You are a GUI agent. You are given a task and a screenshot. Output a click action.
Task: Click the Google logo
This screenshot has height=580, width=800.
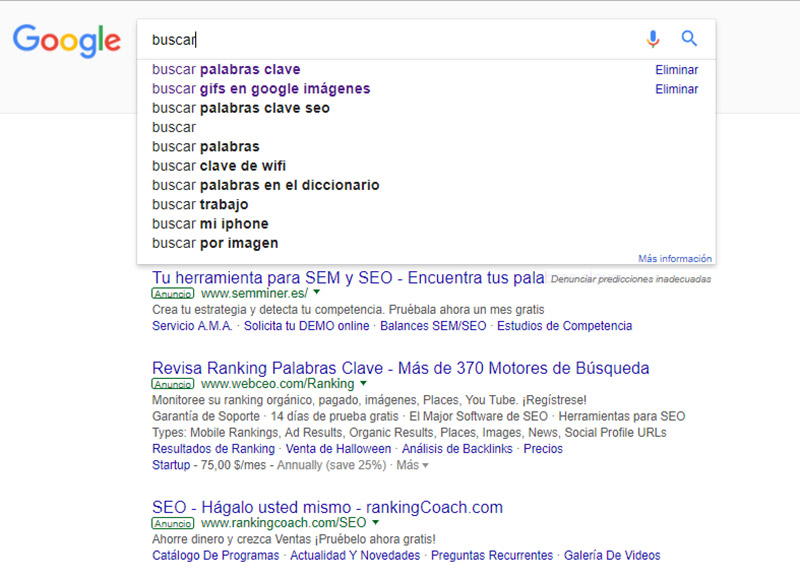click(67, 40)
